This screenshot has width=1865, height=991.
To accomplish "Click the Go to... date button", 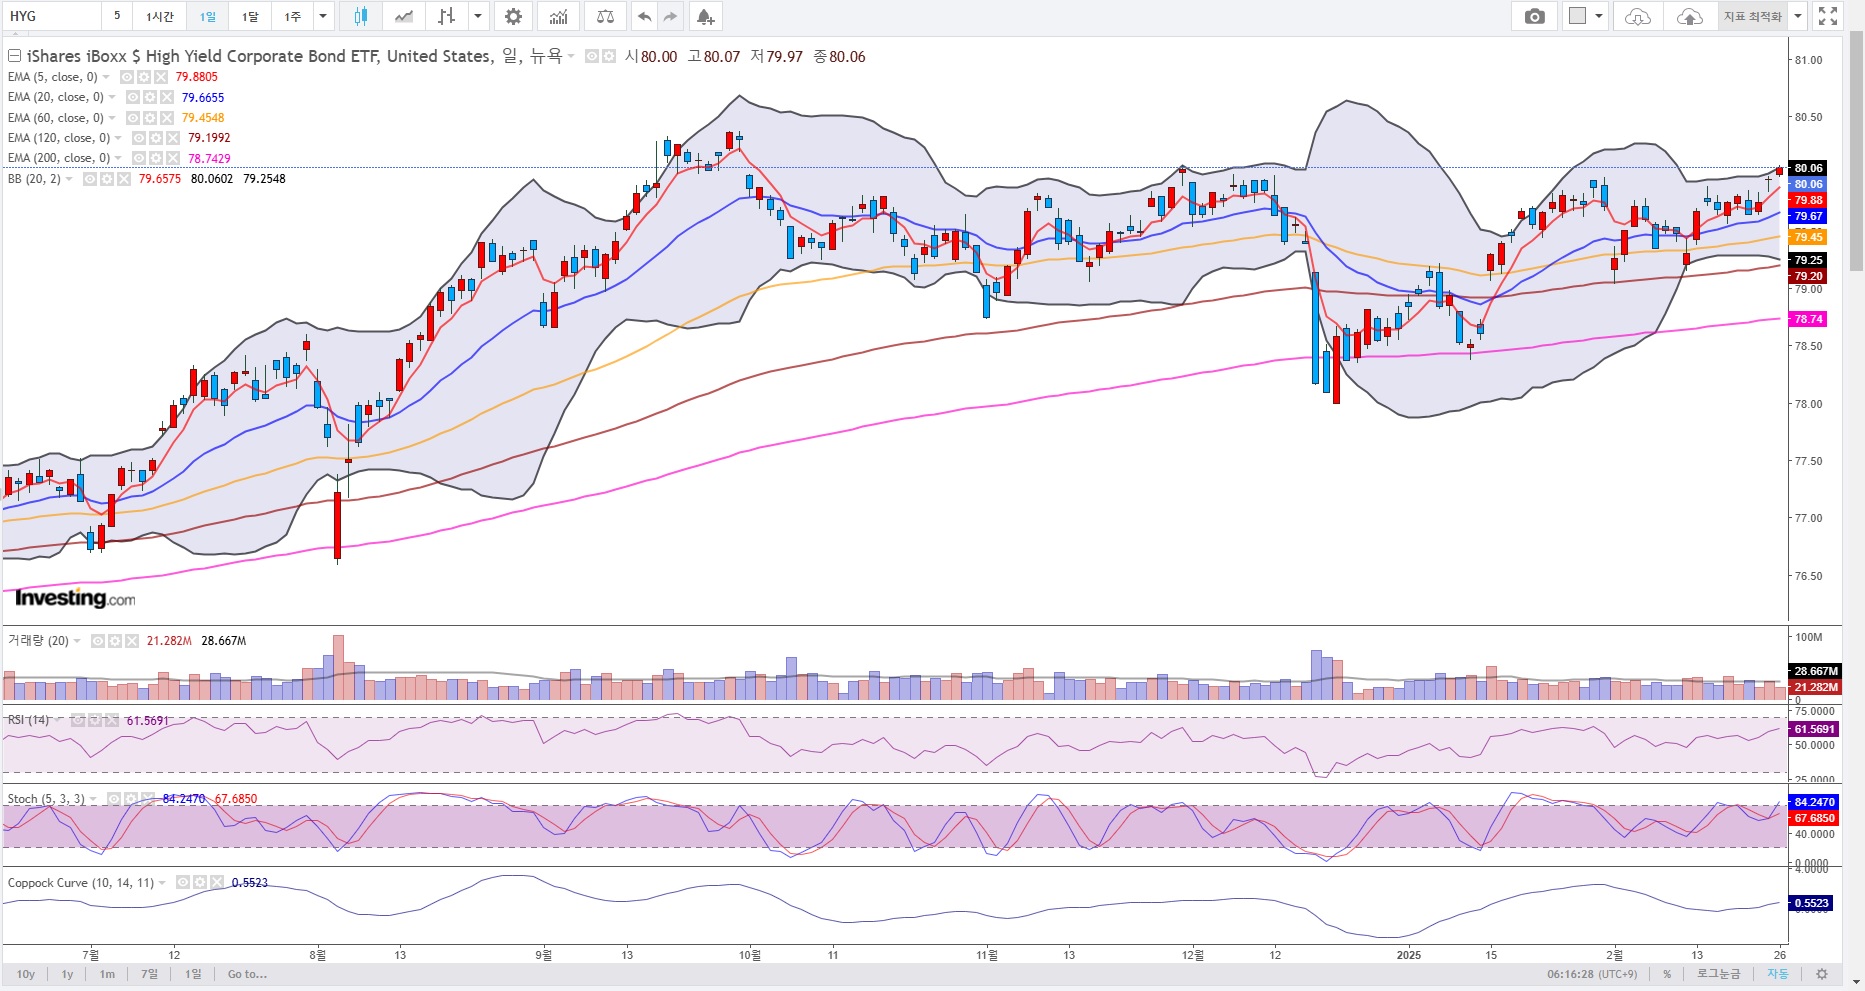I will click(247, 974).
